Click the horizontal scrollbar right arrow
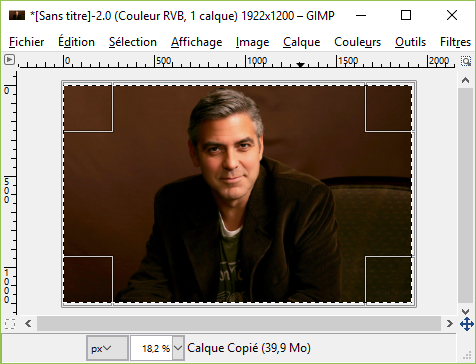 pyautogui.click(x=449, y=323)
